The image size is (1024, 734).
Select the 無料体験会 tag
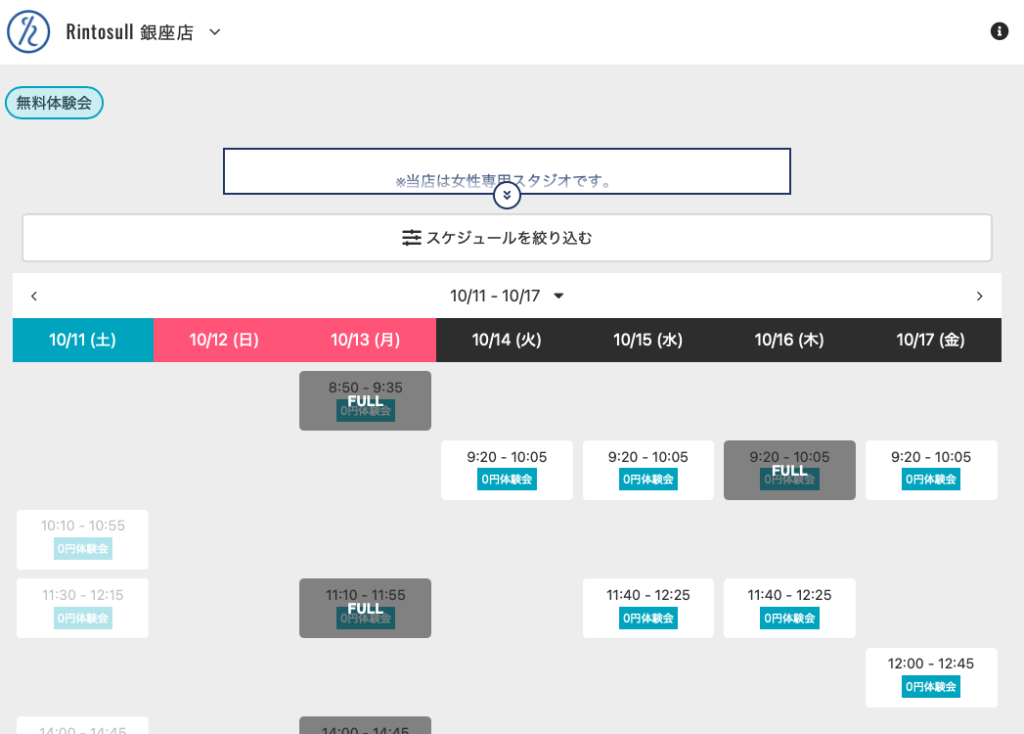(x=54, y=102)
